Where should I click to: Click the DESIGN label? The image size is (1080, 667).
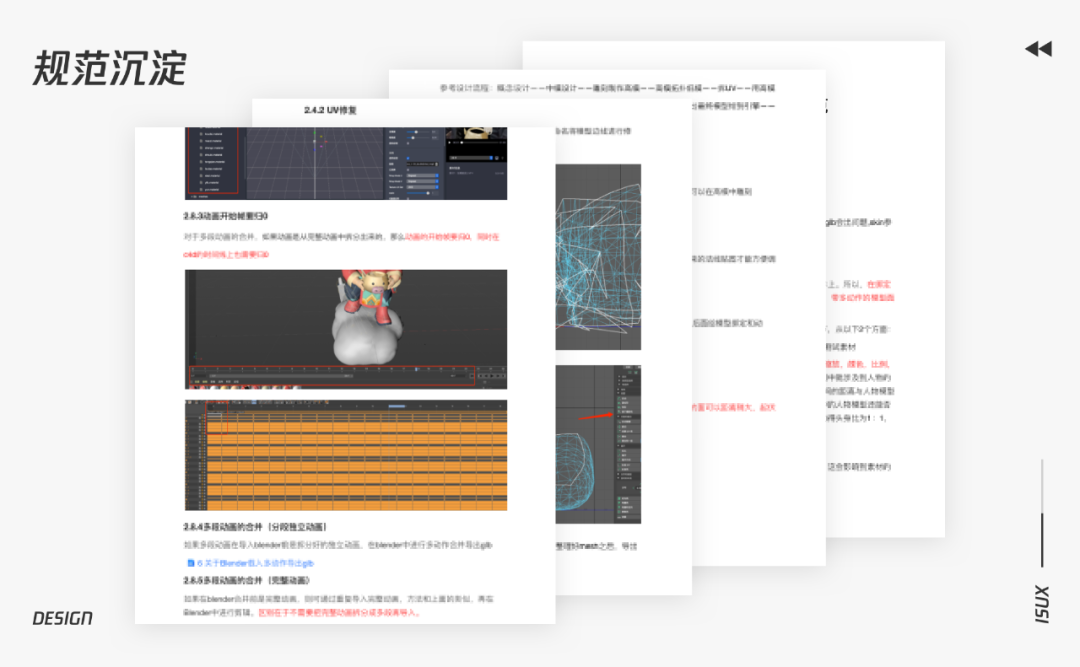[x=63, y=618]
